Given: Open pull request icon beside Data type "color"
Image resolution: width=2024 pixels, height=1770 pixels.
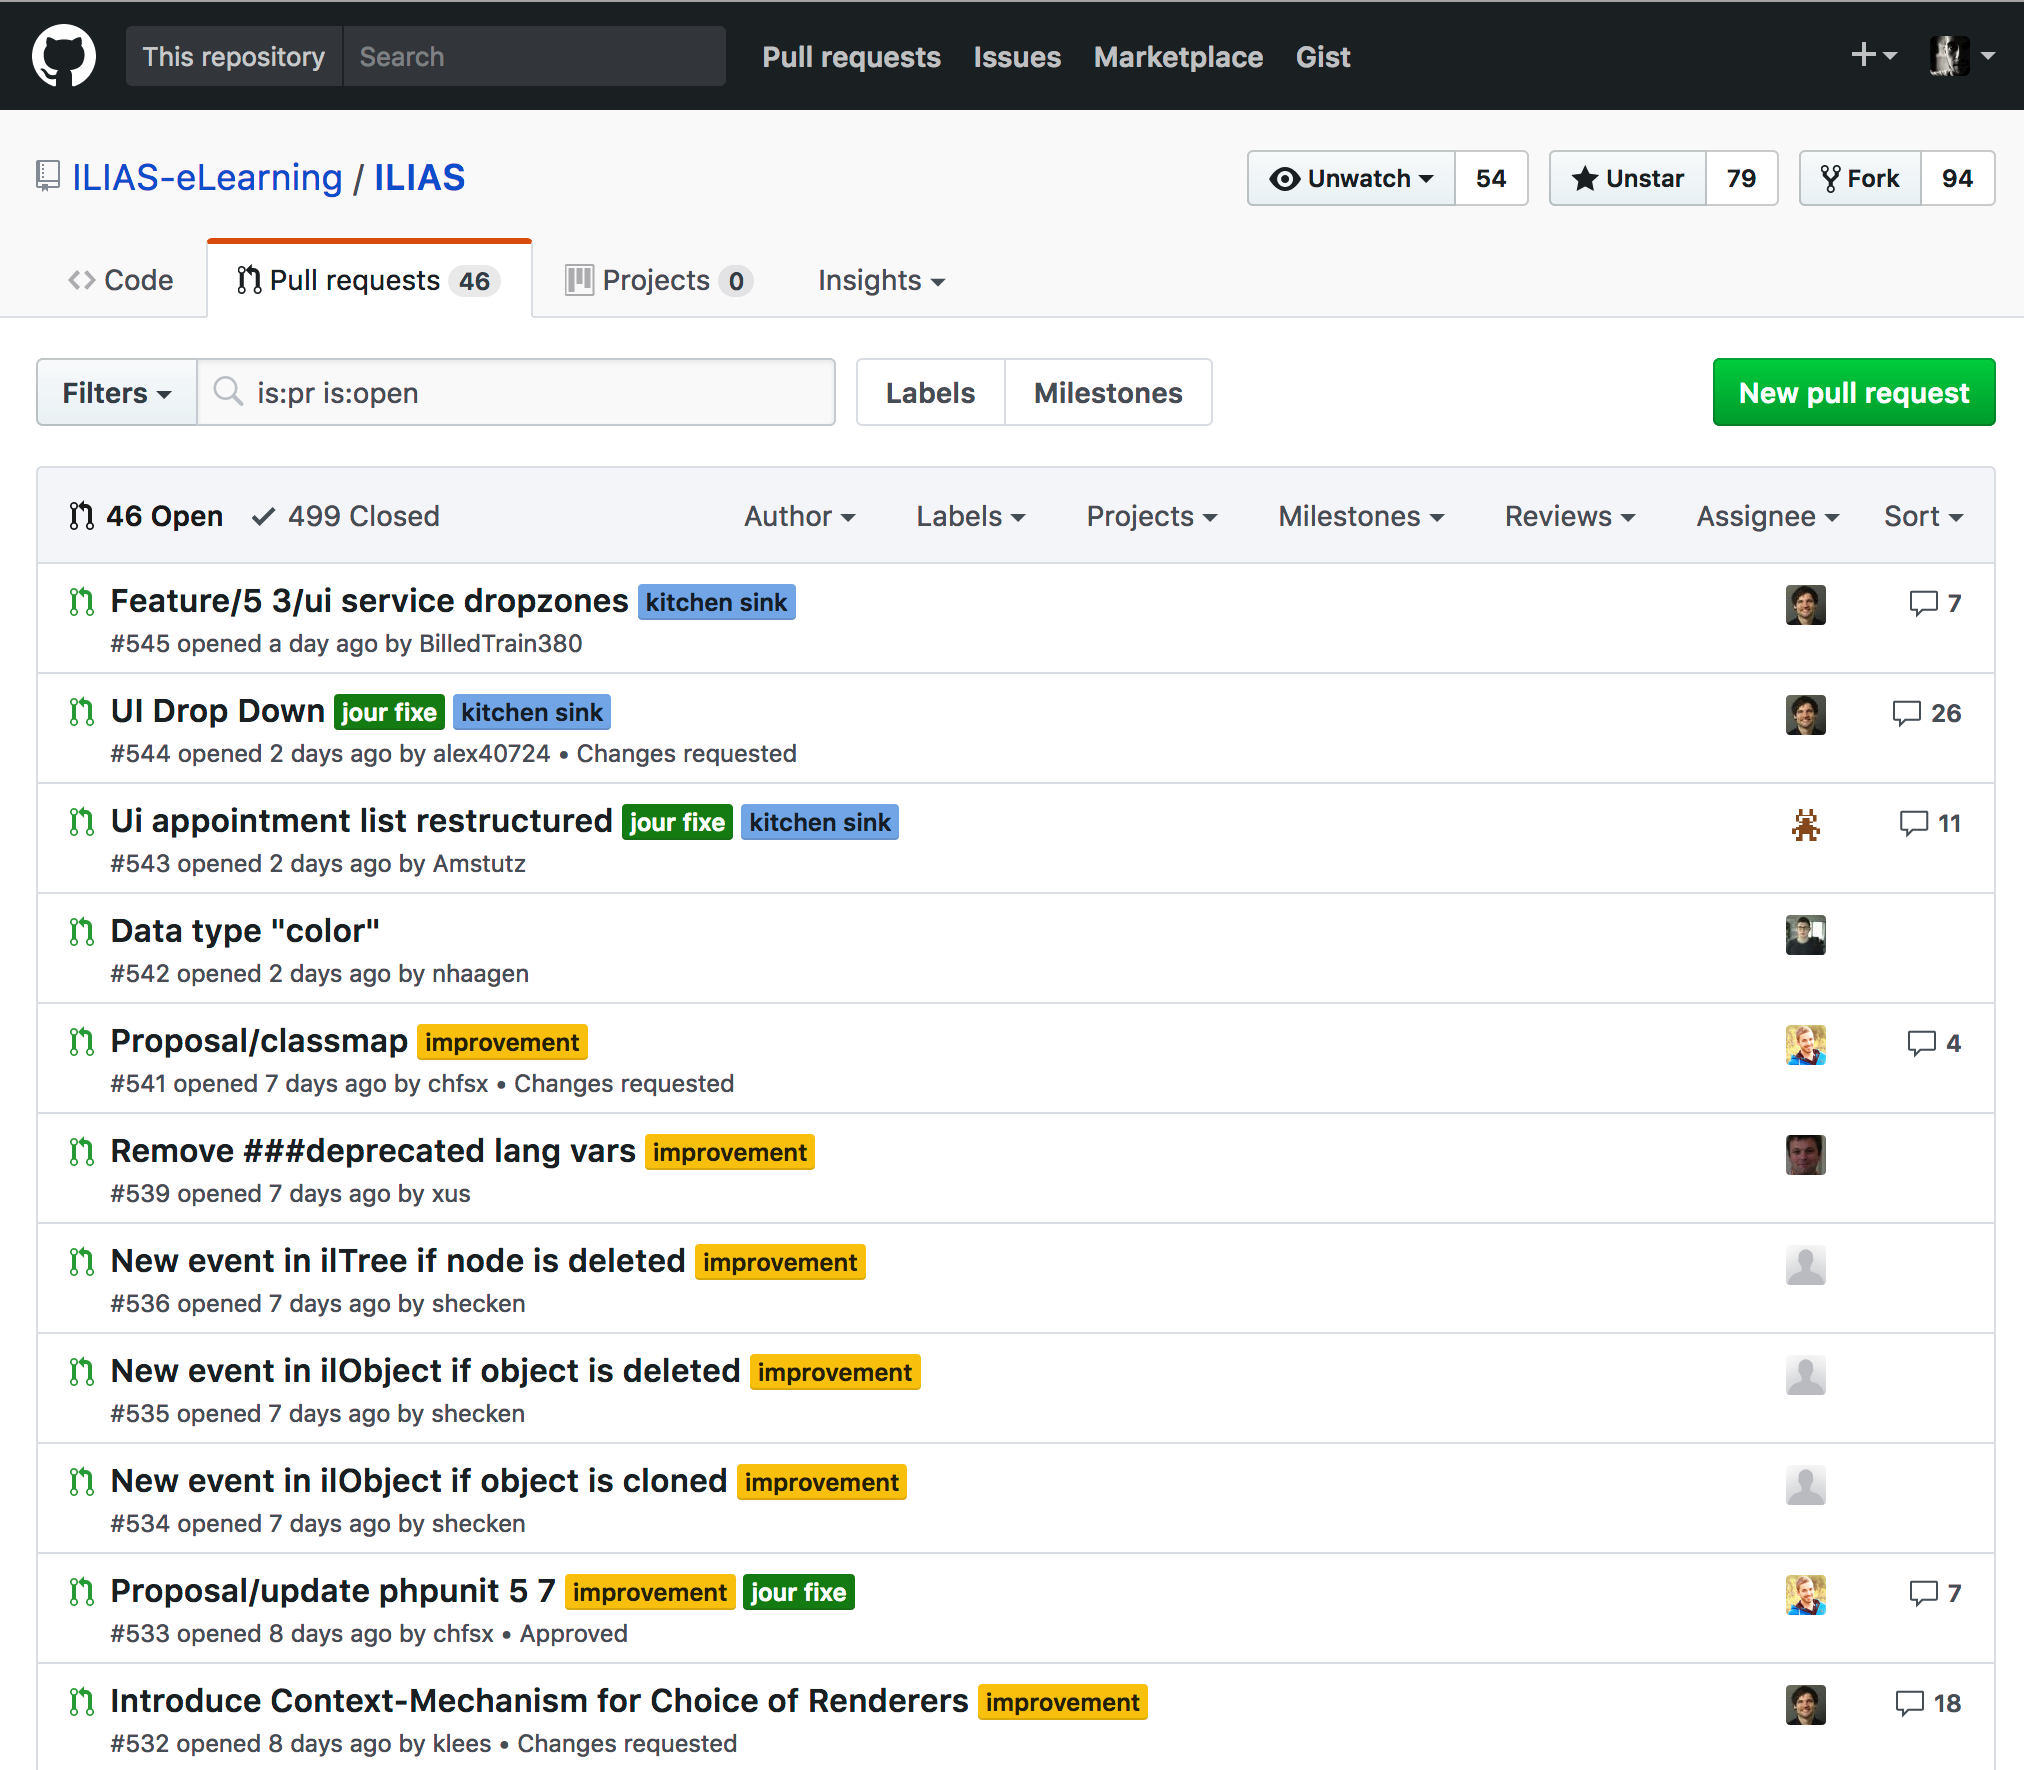Looking at the screenshot, I should click(82, 931).
